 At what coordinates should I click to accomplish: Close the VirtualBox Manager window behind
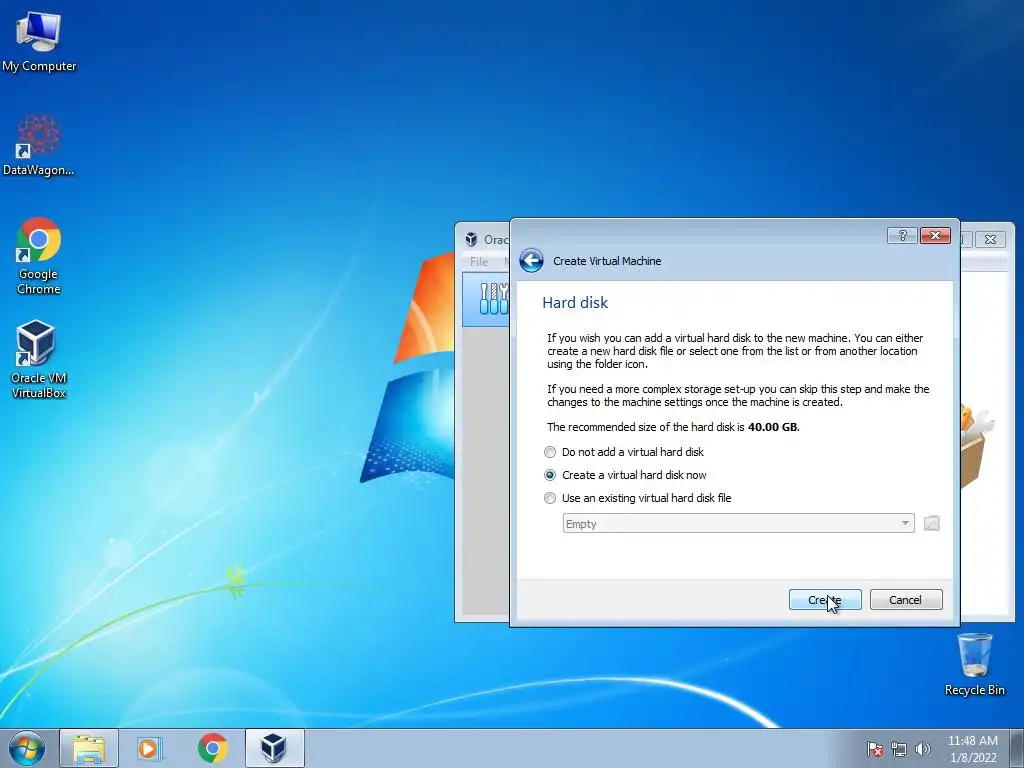pyautogui.click(x=990, y=240)
